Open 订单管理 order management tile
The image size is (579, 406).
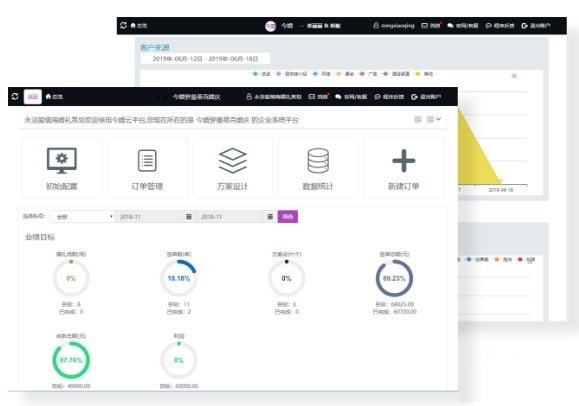click(147, 168)
